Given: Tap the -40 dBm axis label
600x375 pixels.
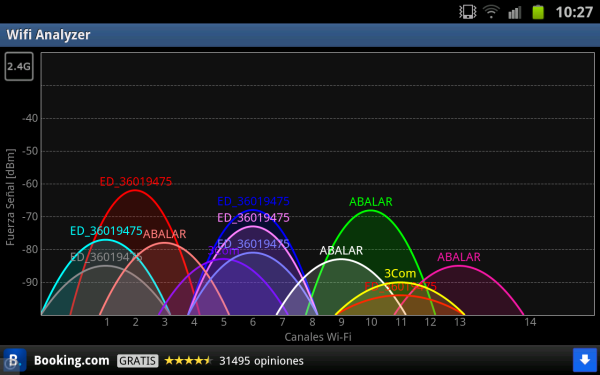Looking at the screenshot, I should click(30, 118).
